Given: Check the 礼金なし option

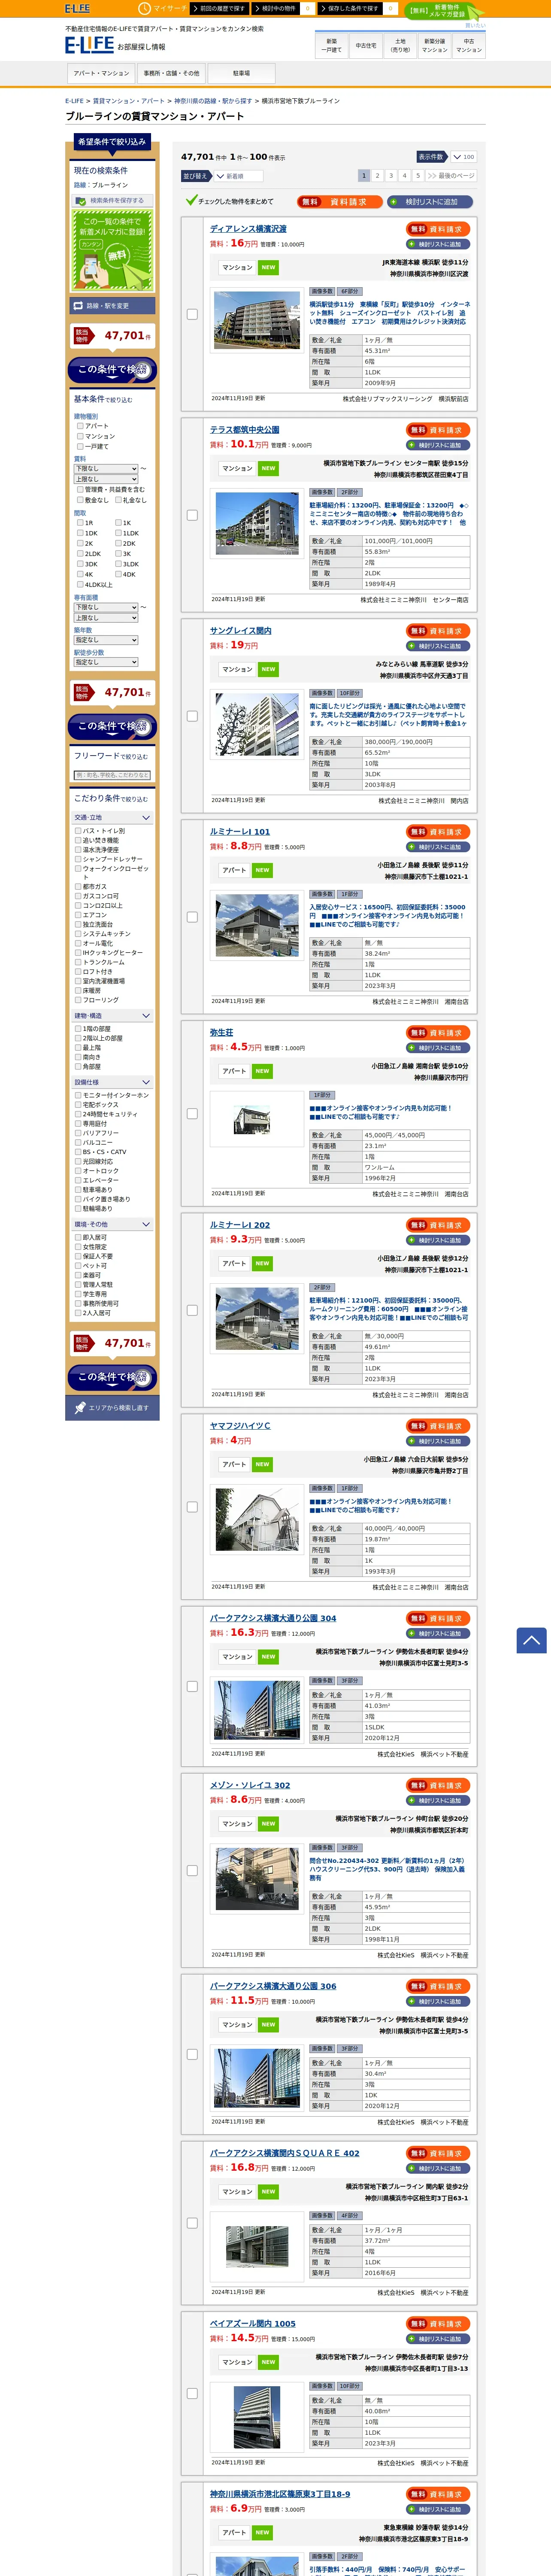Looking at the screenshot, I should tap(118, 500).
